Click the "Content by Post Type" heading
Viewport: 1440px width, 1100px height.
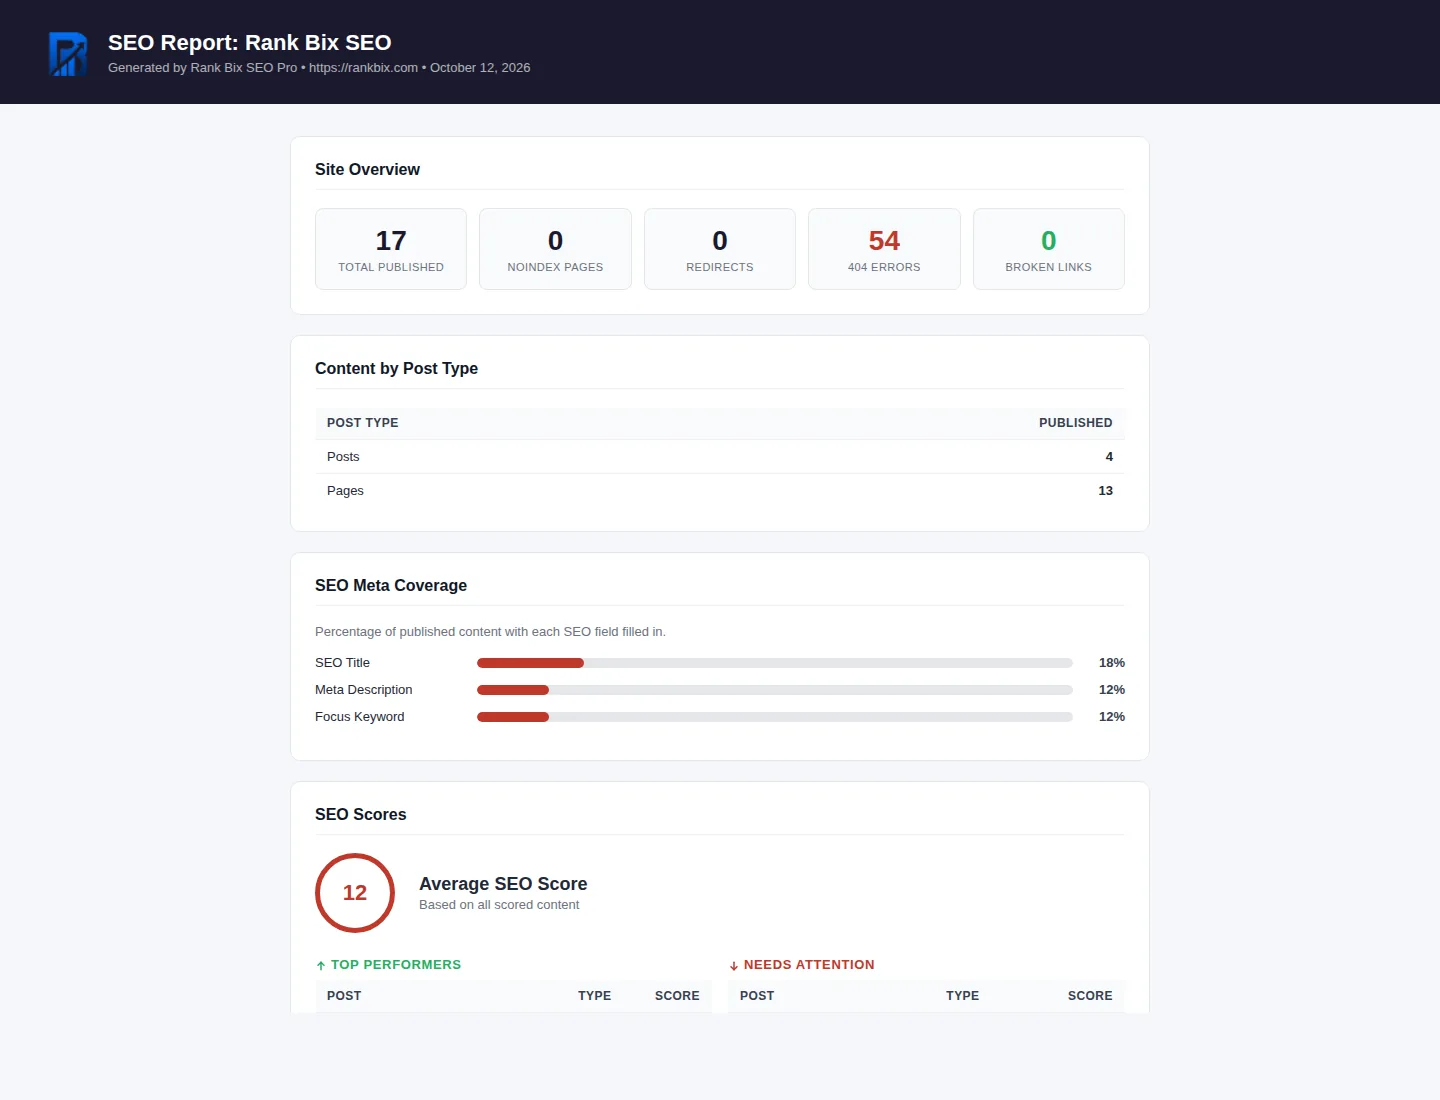[396, 369]
